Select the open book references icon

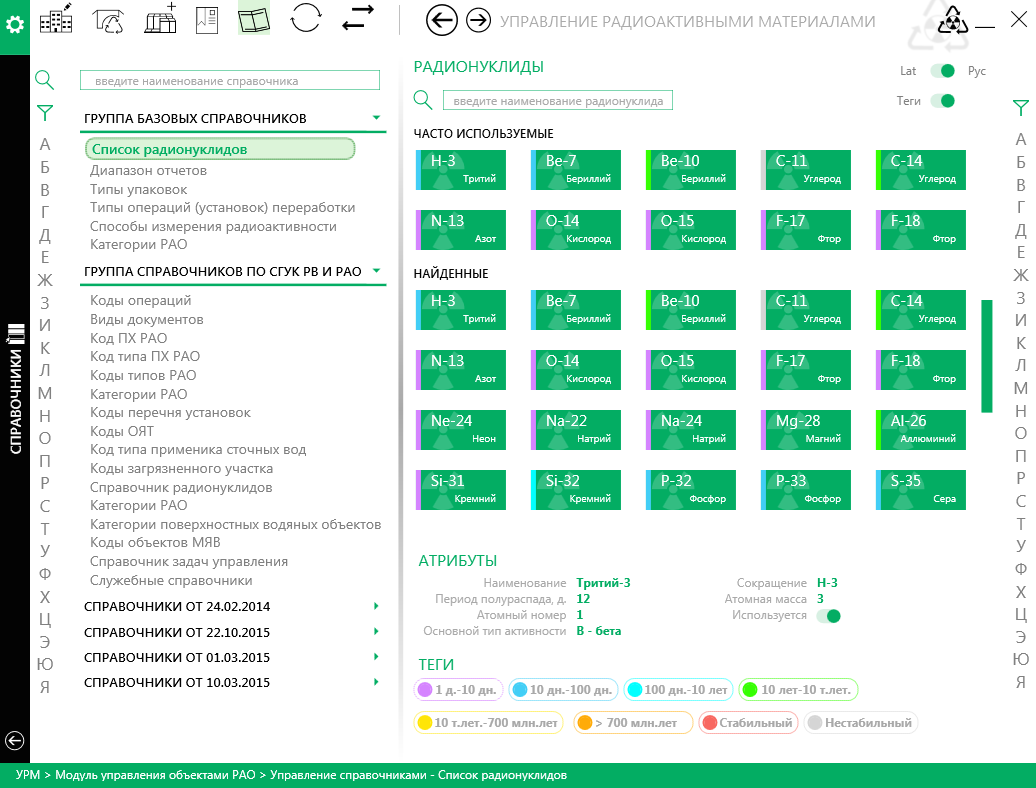(254, 20)
